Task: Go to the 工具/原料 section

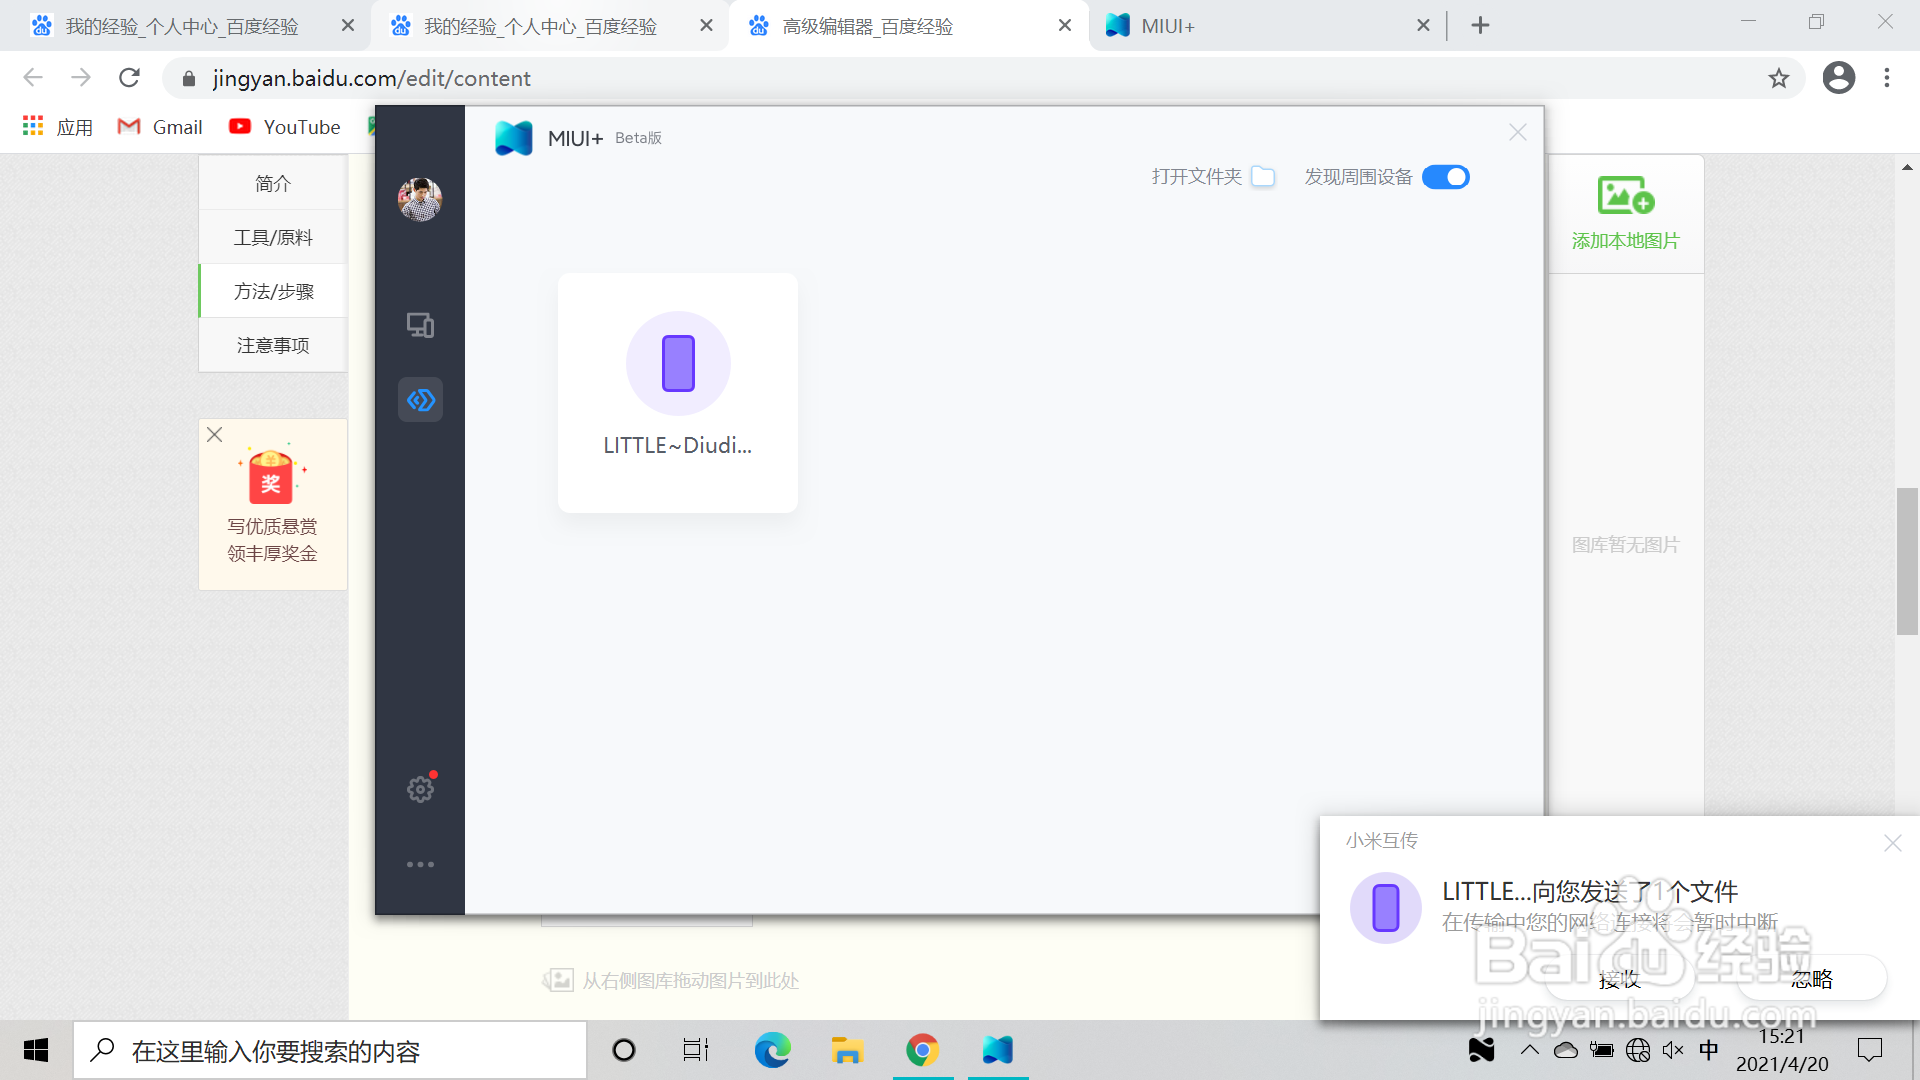Action: (x=273, y=237)
